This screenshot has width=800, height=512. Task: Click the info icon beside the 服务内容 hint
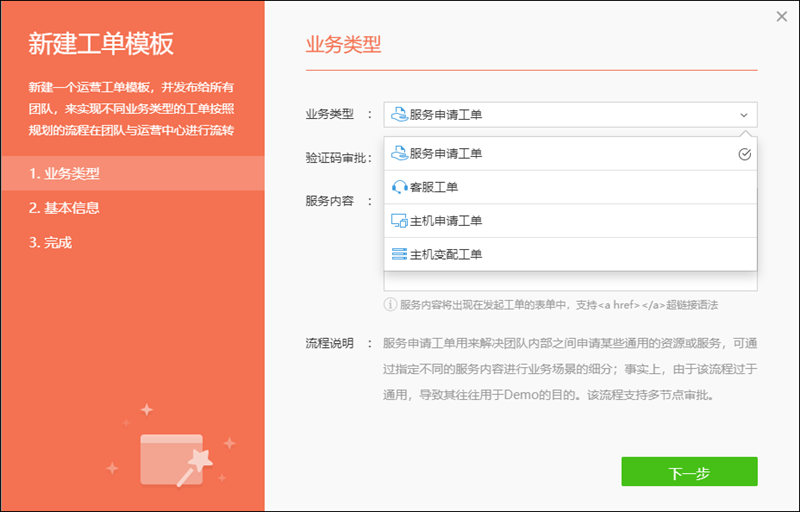click(390, 305)
